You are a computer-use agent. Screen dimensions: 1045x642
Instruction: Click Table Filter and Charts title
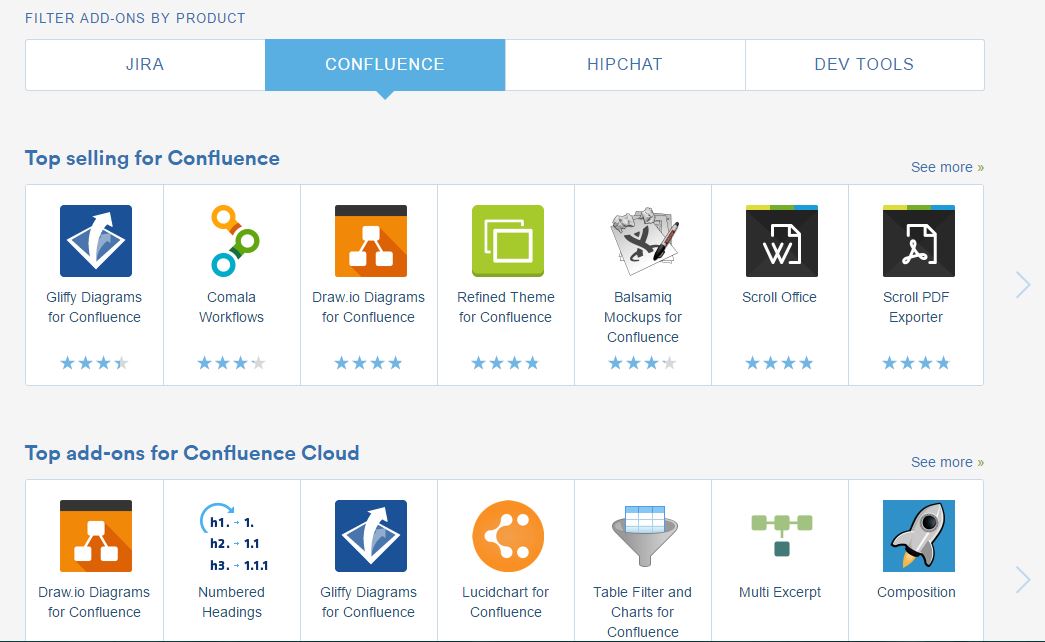point(643,612)
